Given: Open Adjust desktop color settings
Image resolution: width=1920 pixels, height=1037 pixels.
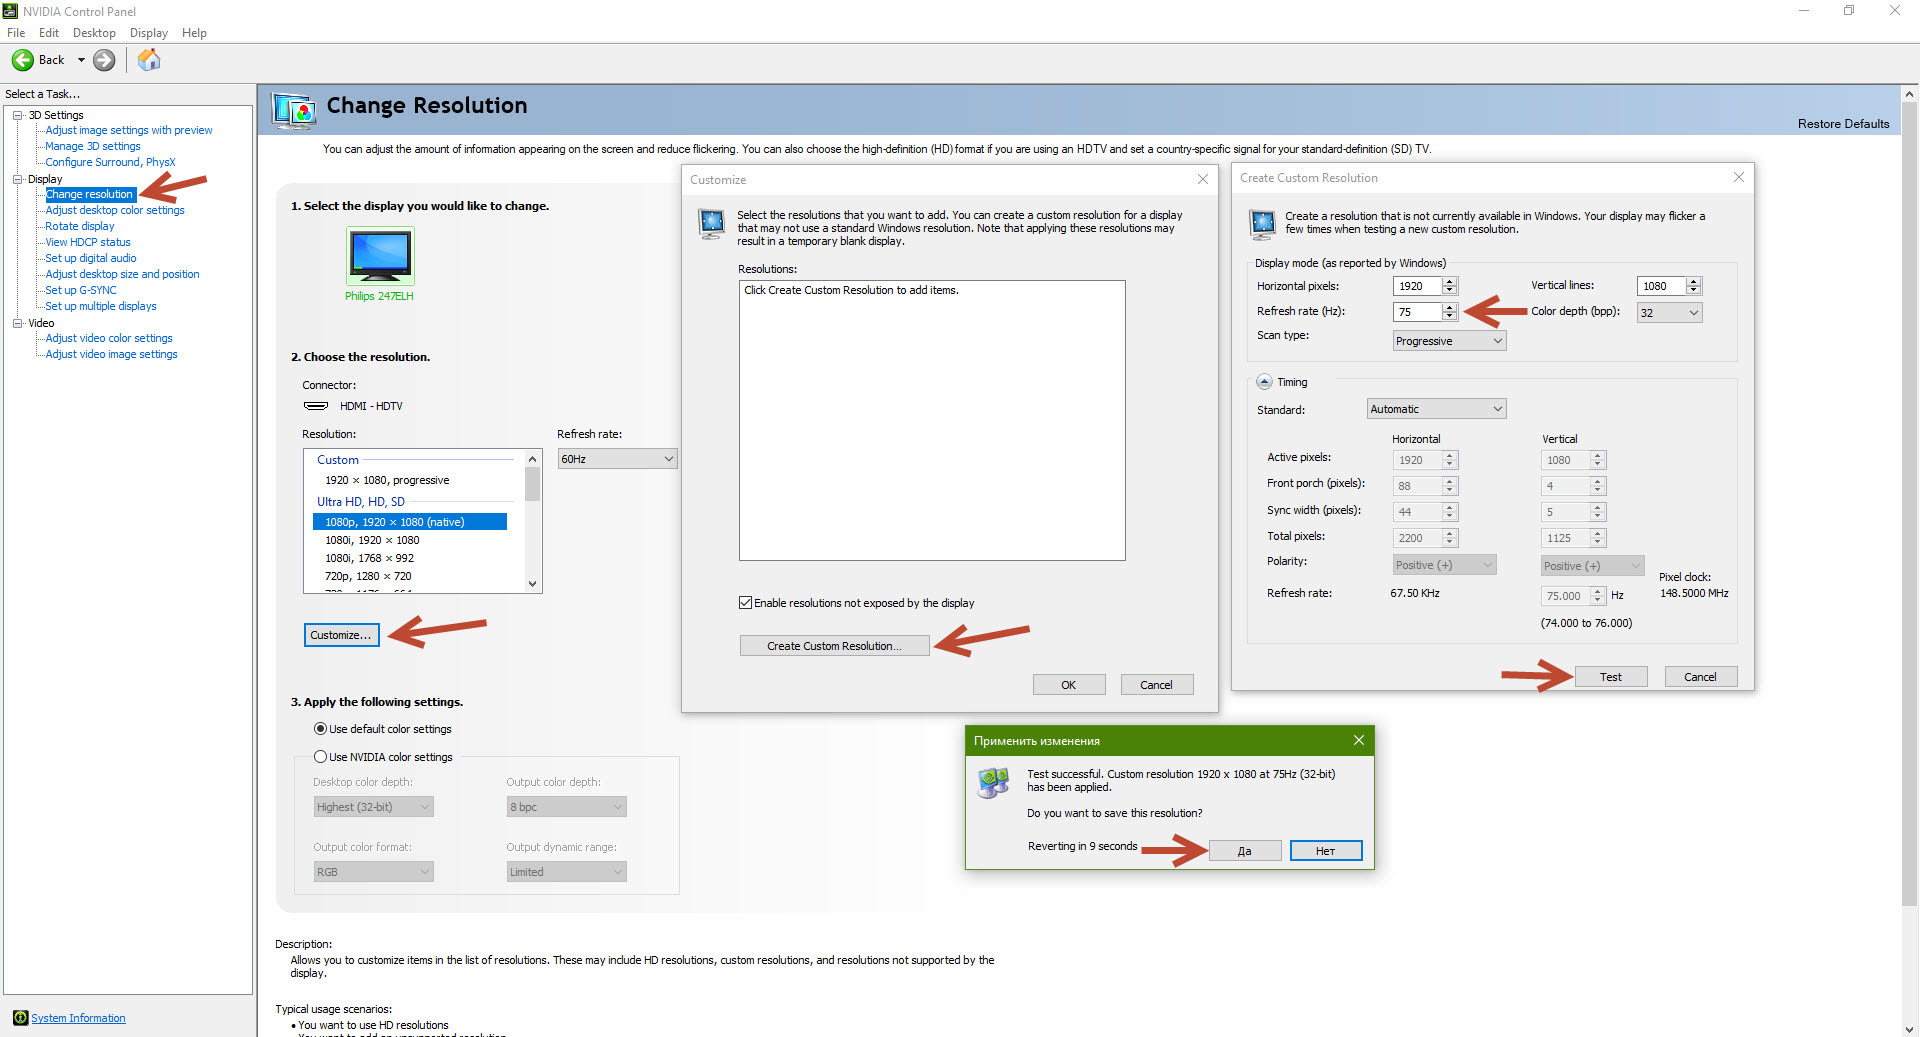Looking at the screenshot, I should (115, 210).
